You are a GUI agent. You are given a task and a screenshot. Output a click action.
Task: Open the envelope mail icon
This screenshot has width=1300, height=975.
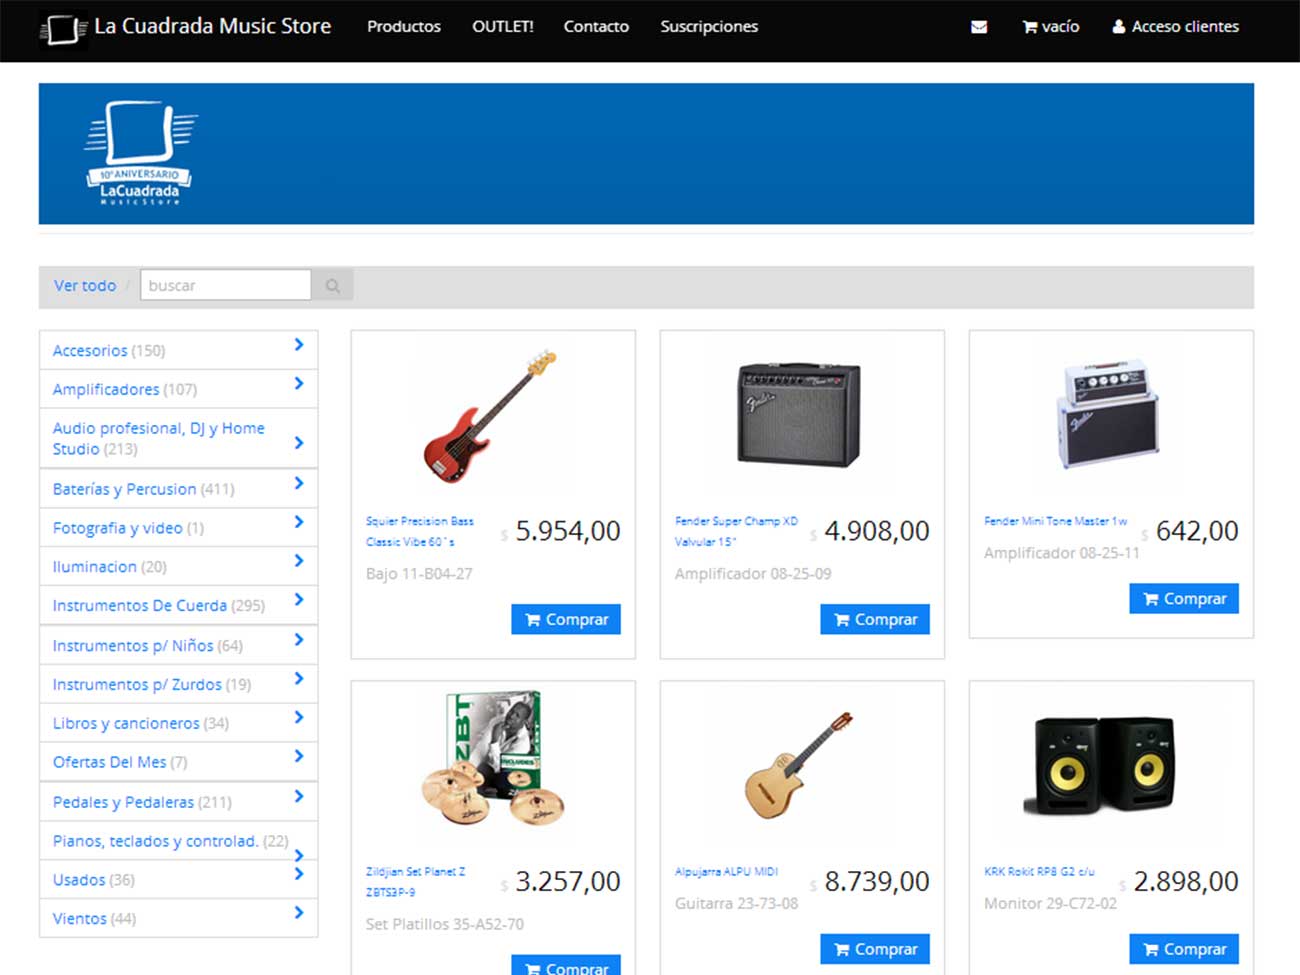click(979, 27)
